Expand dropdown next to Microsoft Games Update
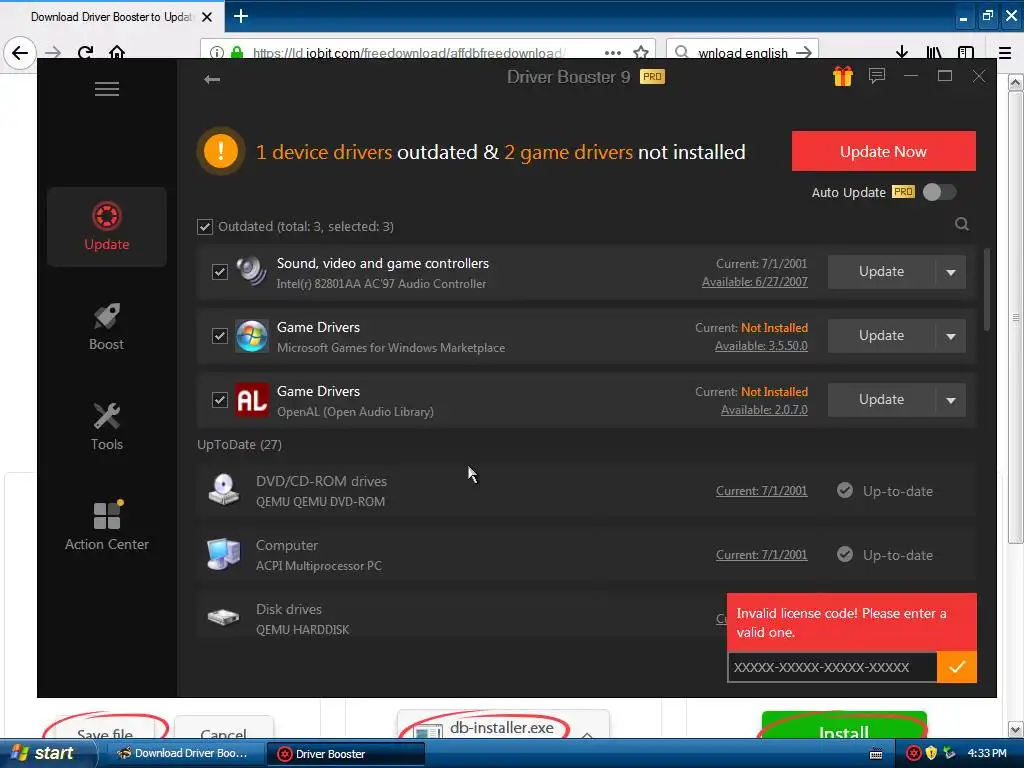This screenshot has height=768, width=1024. tap(951, 336)
